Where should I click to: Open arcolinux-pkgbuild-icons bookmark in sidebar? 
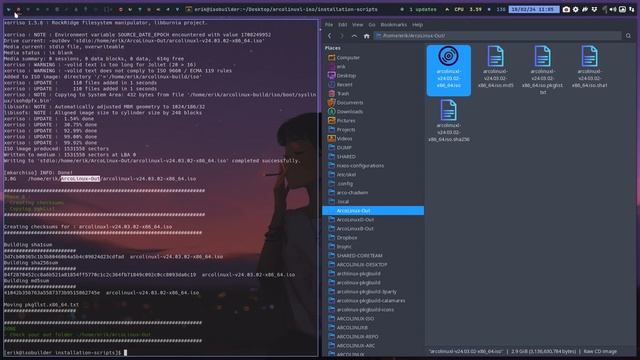click(x=361, y=309)
